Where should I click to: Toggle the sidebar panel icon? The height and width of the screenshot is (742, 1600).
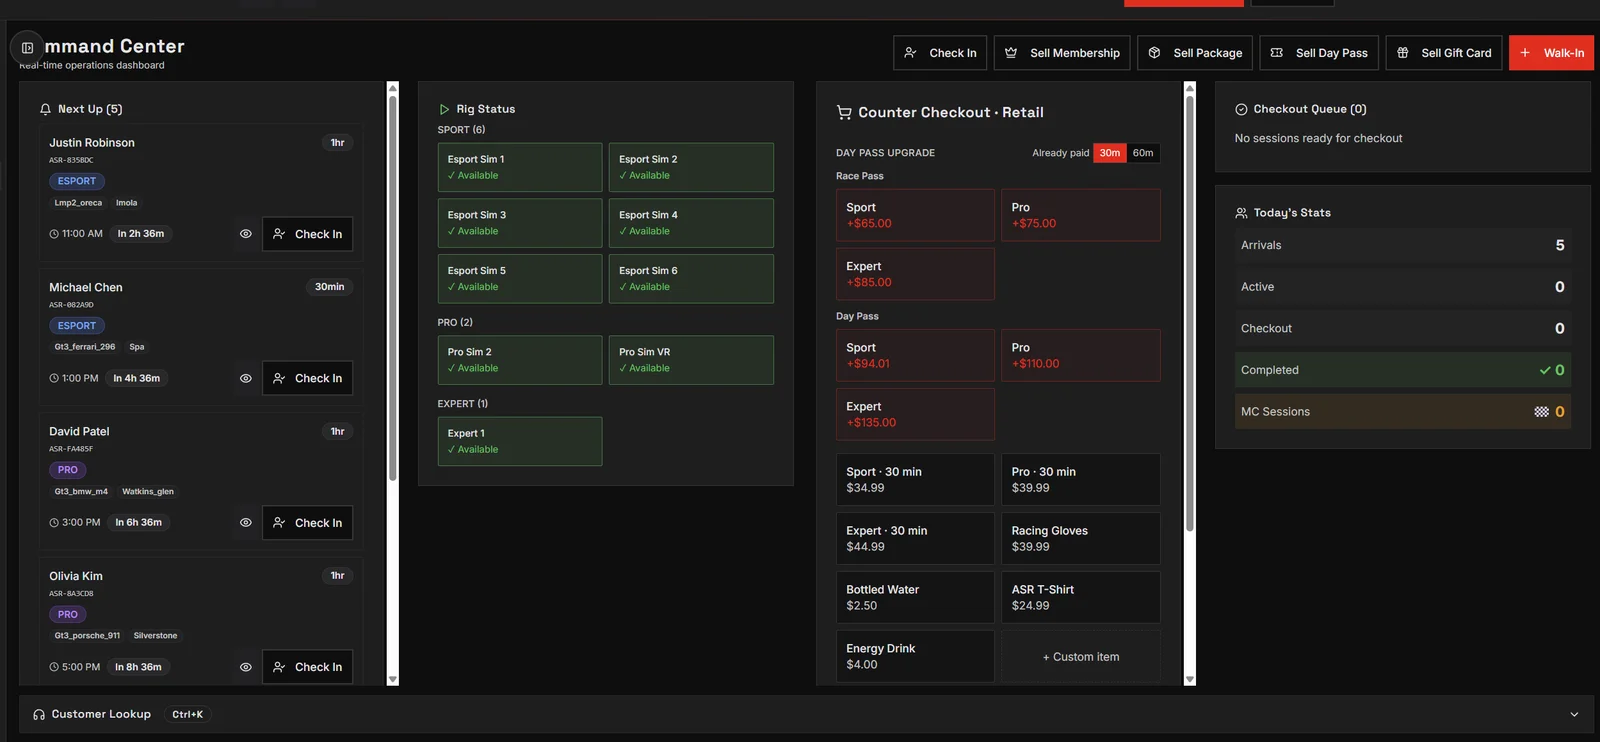coord(27,47)
